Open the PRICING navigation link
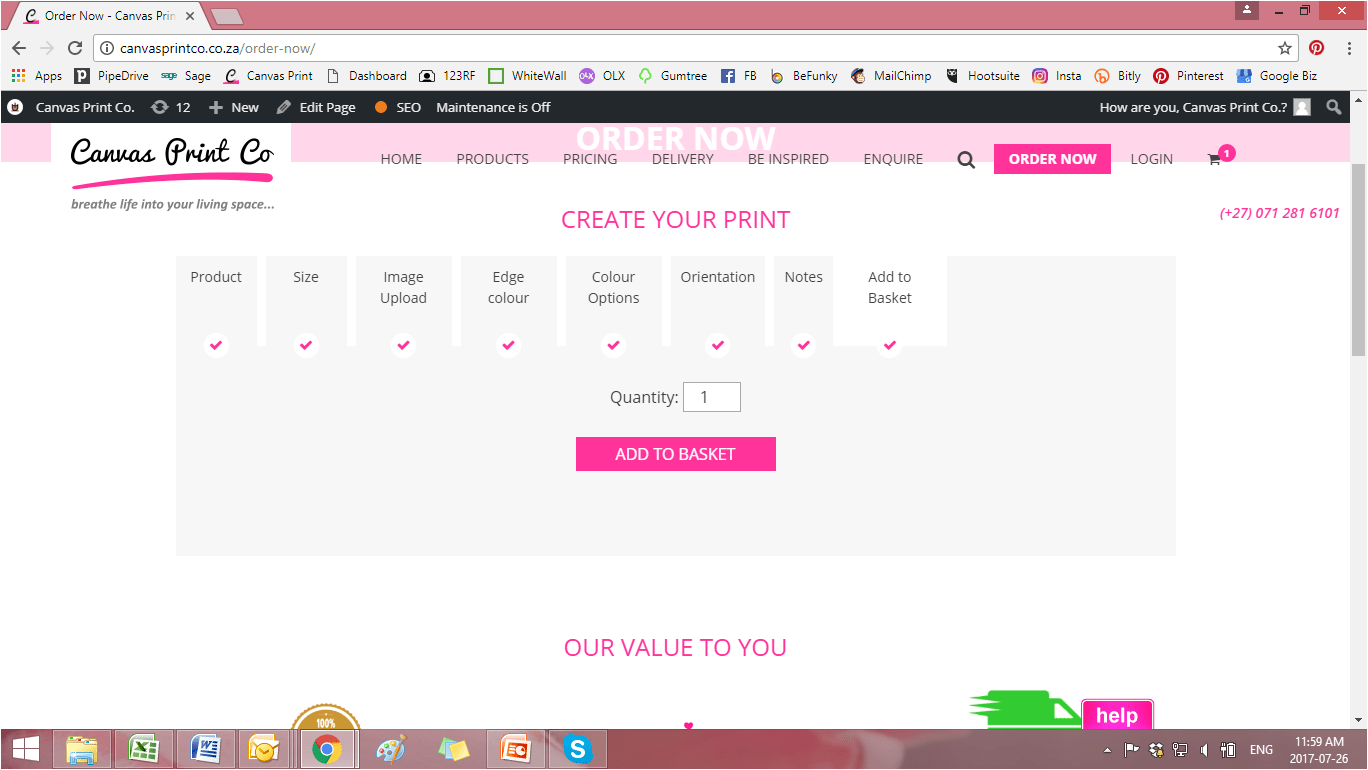 tap(590, 159)
